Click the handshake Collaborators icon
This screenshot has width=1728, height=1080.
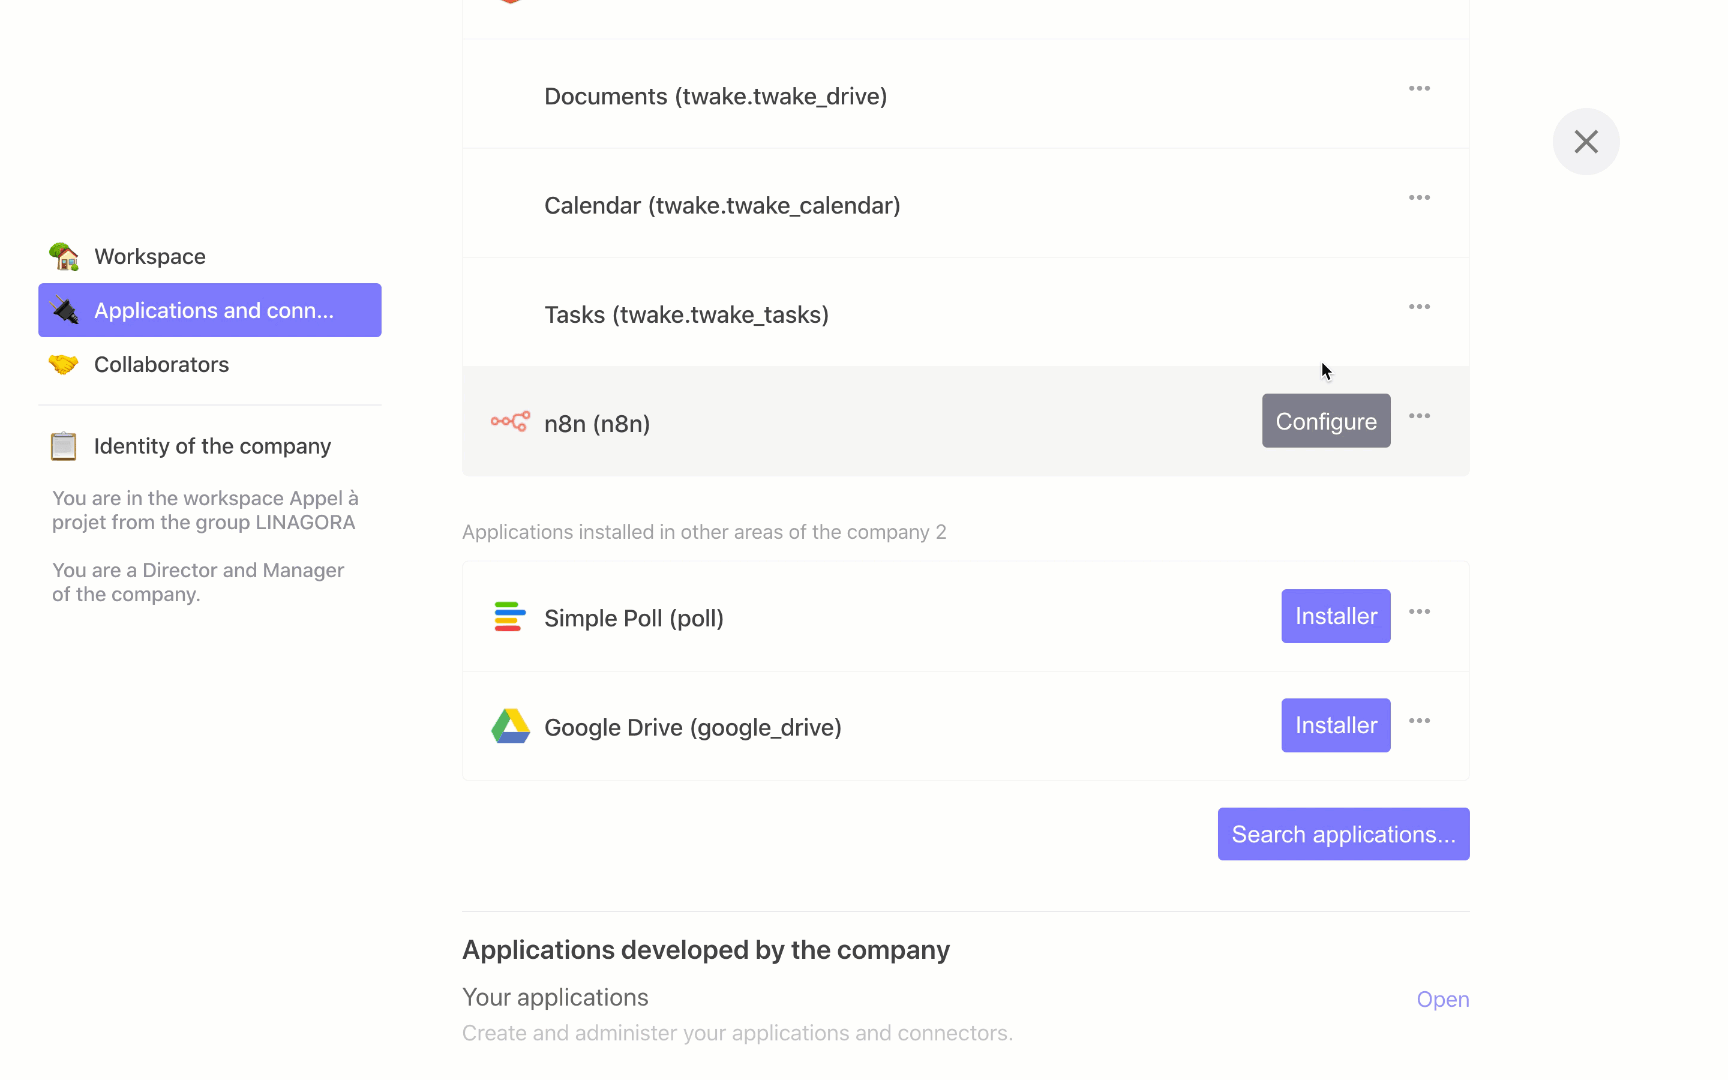pos(64,364)
